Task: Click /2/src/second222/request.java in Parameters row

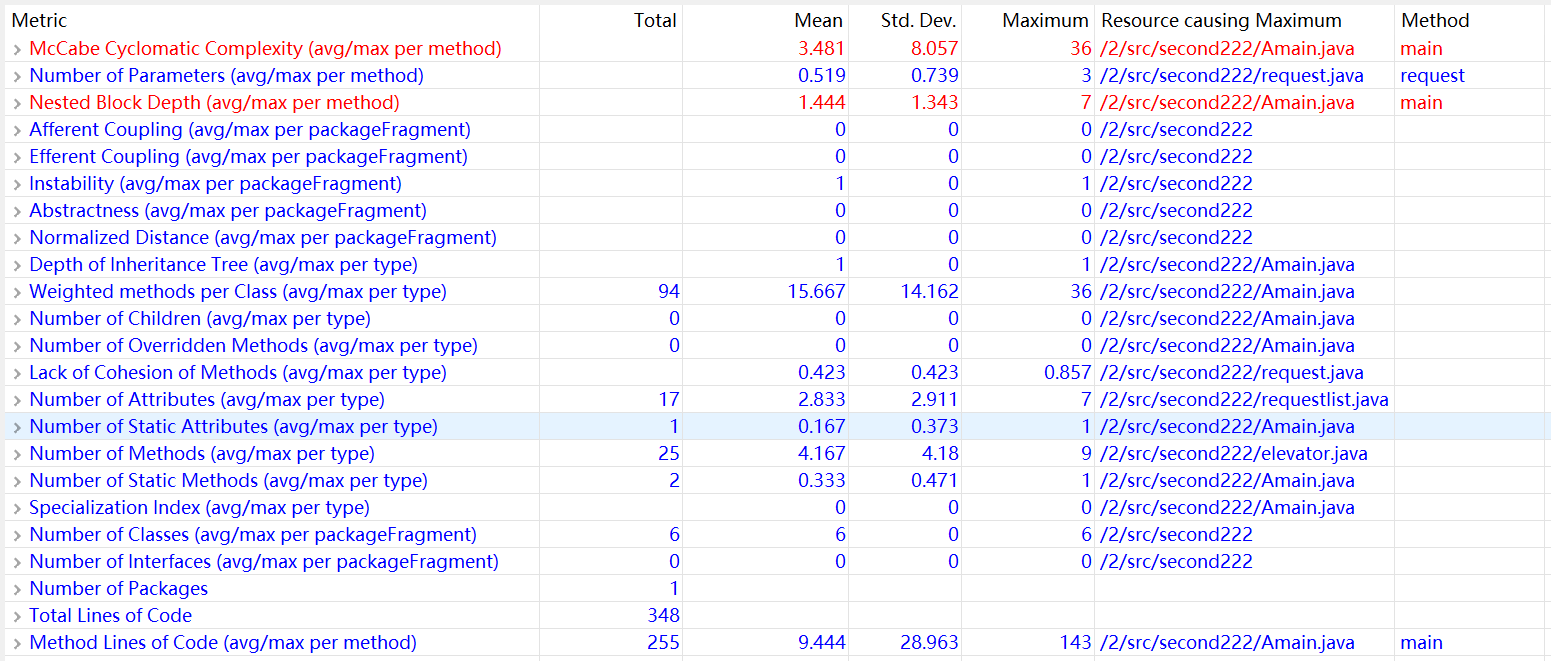Action: coord(1232,75)
